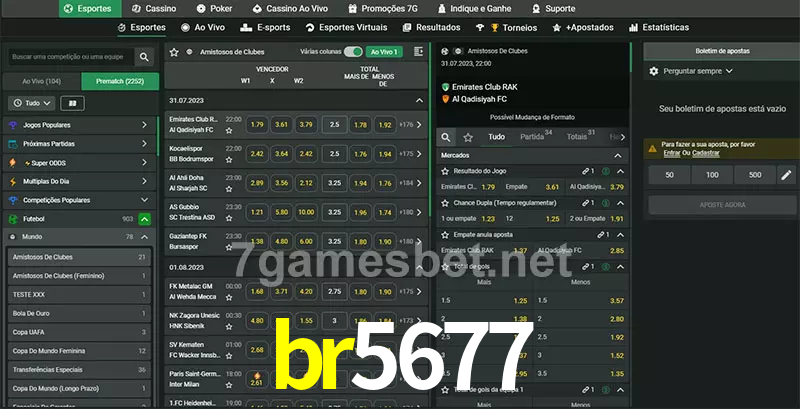
Task: Collapse the 31.07.2023 date section
Action: (x=419, y=101)
